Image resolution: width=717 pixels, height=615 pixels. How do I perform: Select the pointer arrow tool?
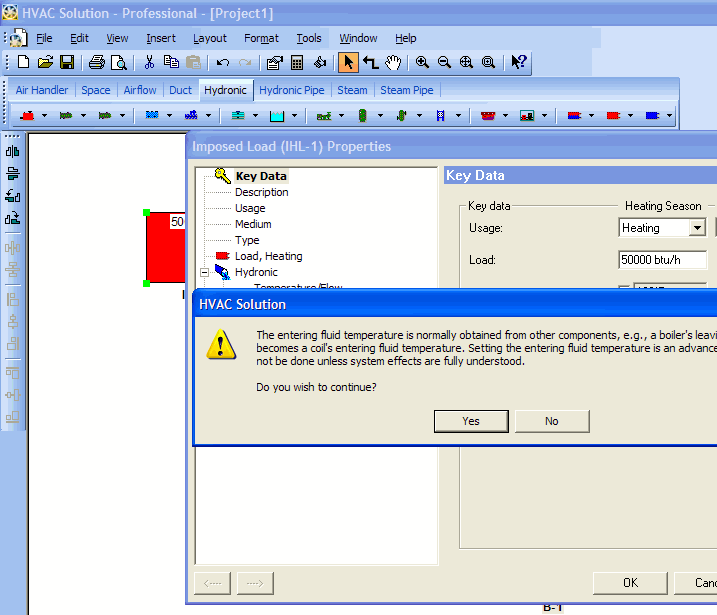[348, 62]
